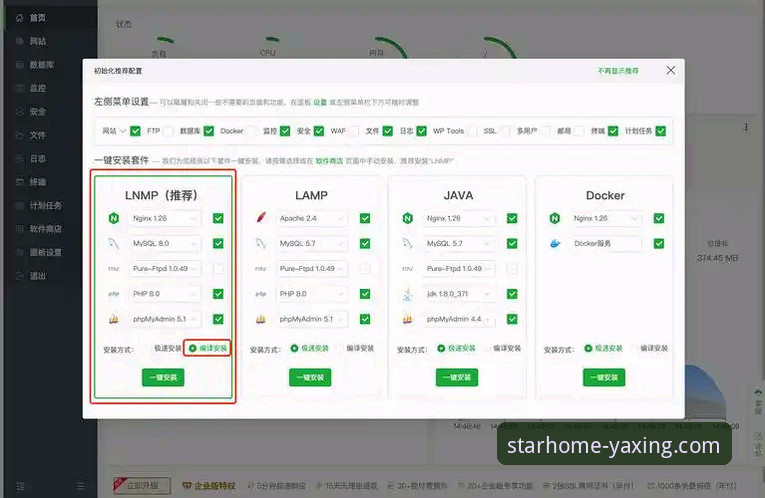Expand 网站 chevron in menu settings row

click(x=123, y=131)
